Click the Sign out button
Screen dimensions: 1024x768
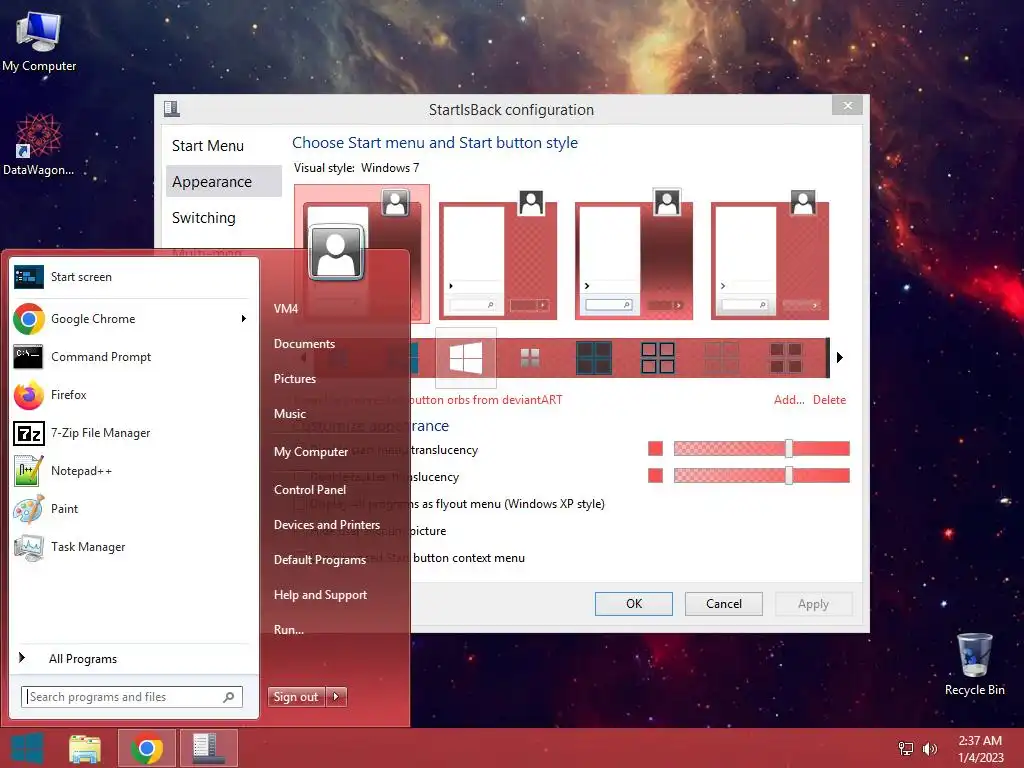(296, 697)
